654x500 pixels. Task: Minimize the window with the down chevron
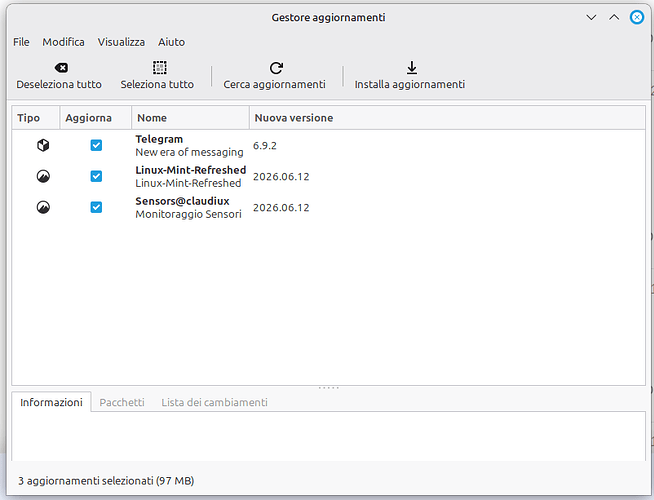click(591, 18)
